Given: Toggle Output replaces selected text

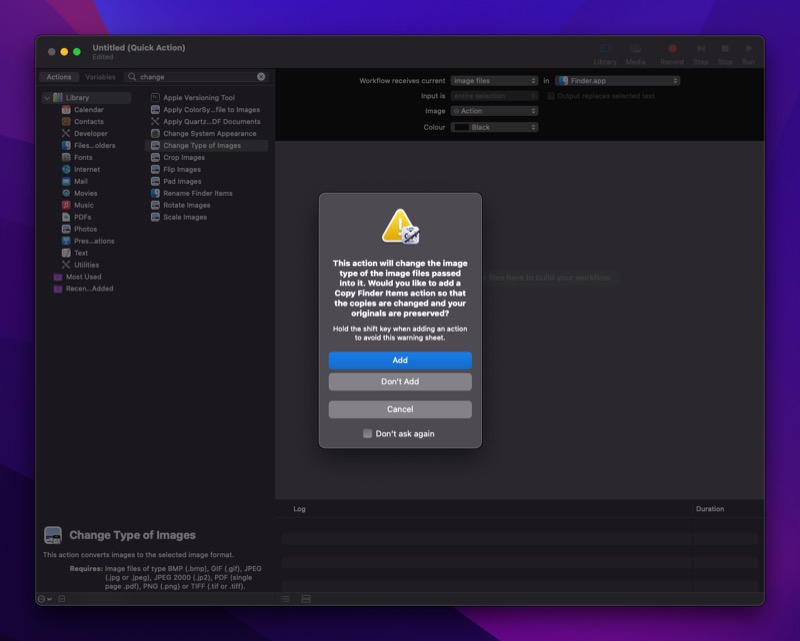Looking at the screenshot, I should click(x=552, y=94).
